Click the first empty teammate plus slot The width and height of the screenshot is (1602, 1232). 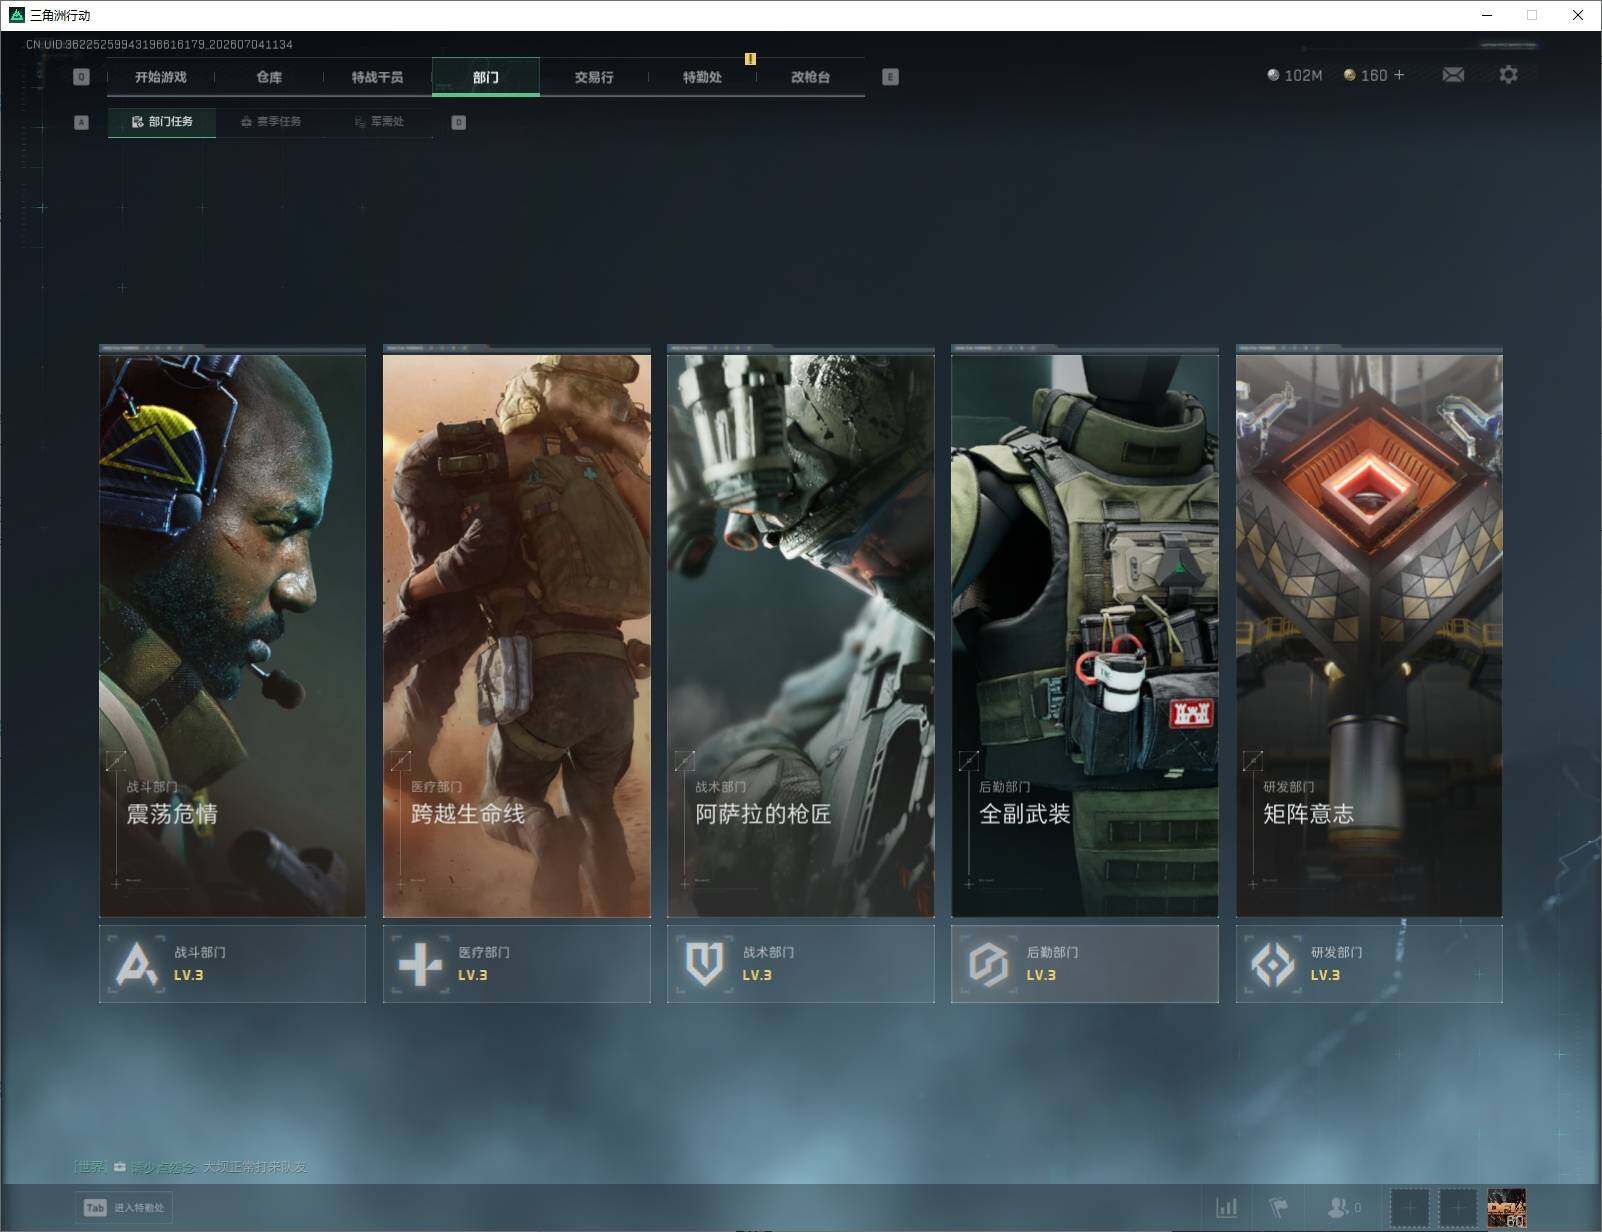(1410, 1208)
